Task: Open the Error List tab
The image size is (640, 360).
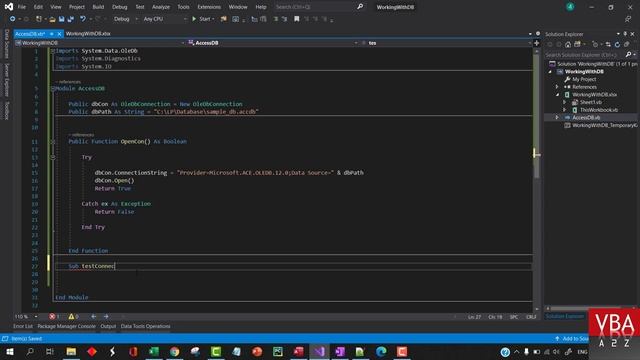Action: click(x=22, y=326)
